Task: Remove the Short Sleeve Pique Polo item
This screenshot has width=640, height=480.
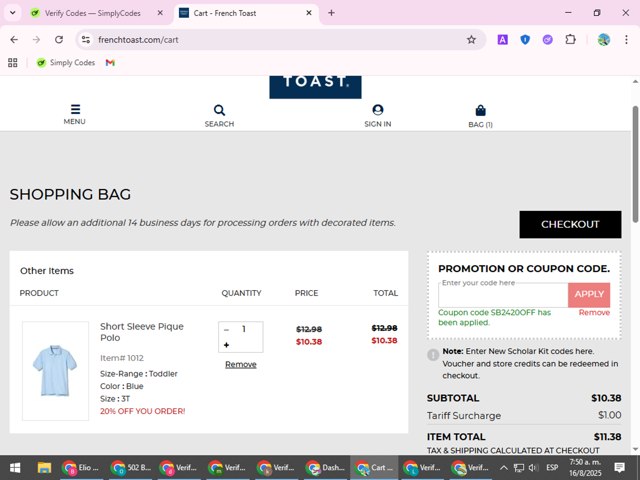Action: (x=241, y=364)
